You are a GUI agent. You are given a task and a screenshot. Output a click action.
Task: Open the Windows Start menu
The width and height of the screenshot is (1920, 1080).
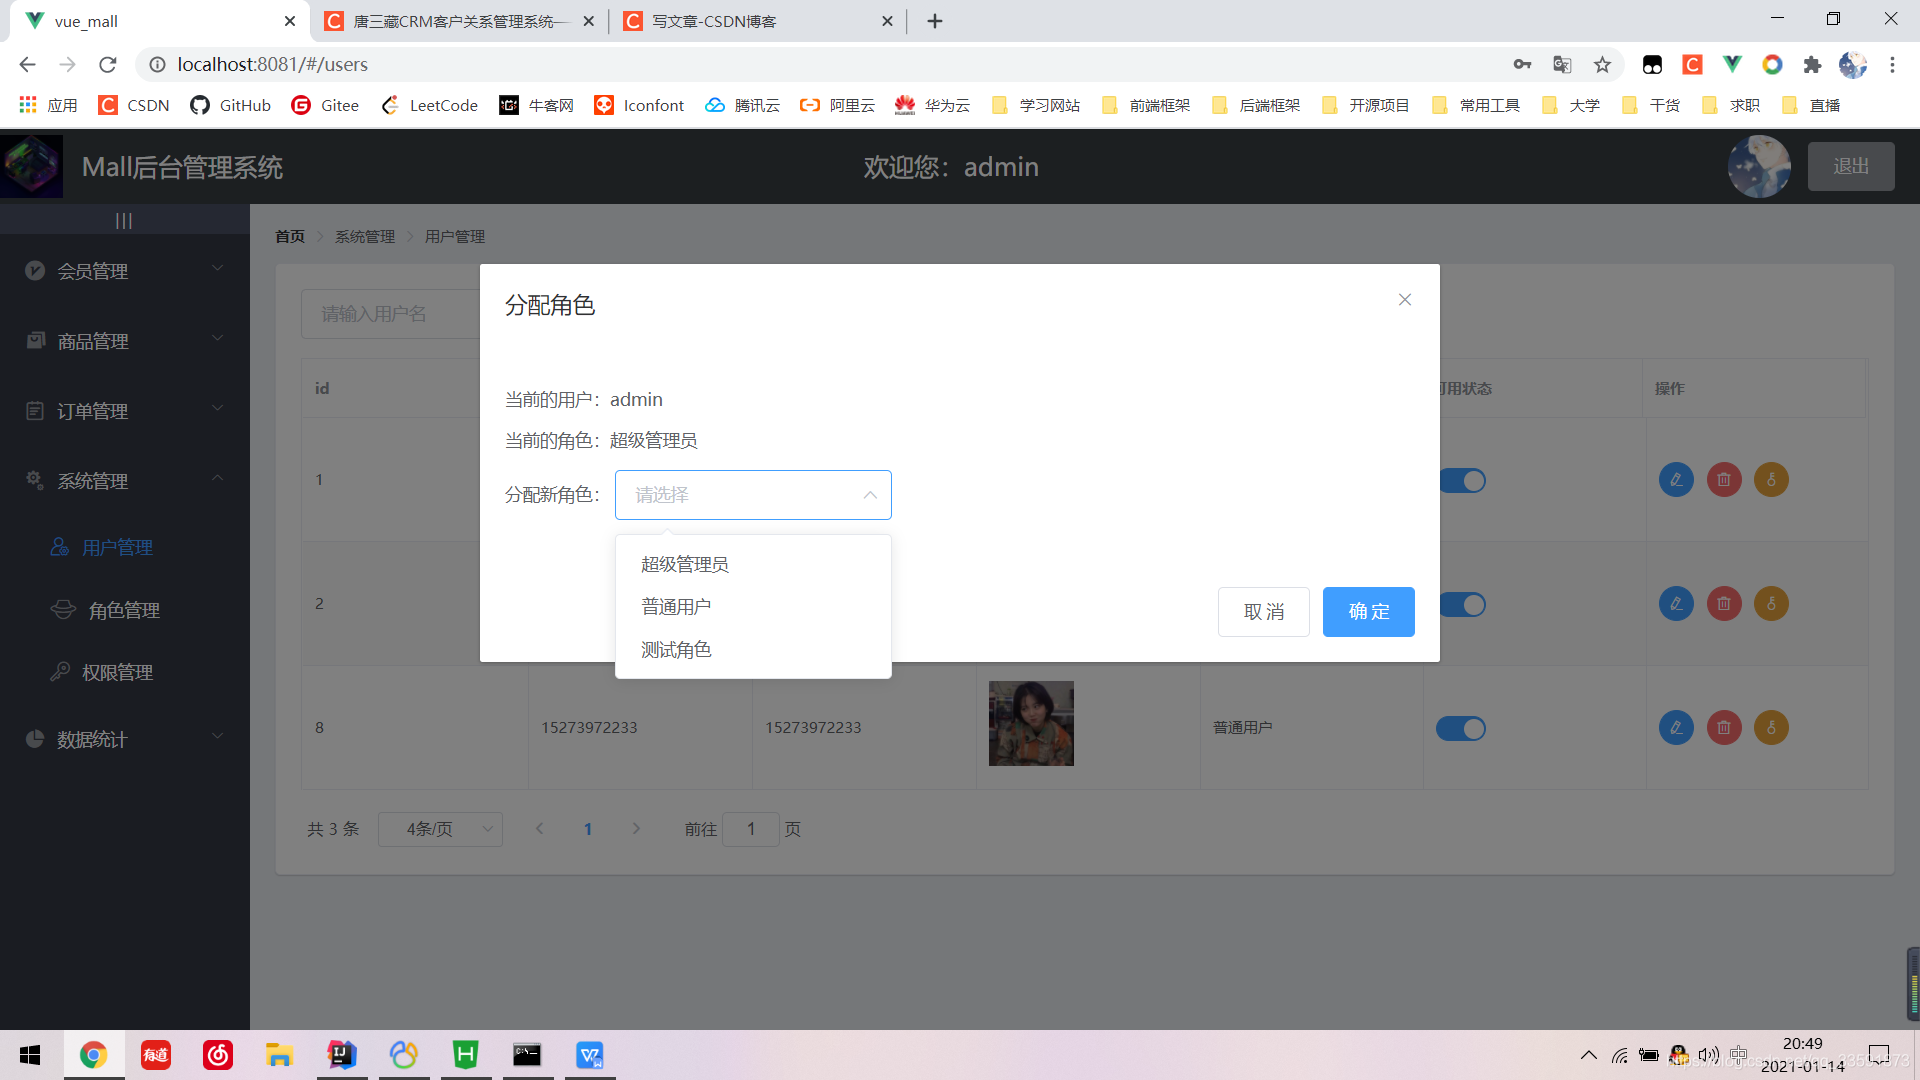[x=30, y=1055]
